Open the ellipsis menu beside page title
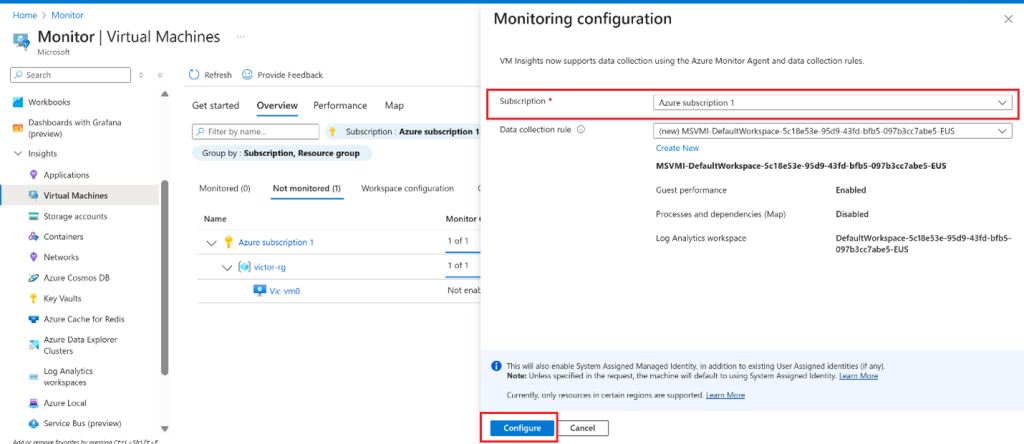 pyautogui.click(x=241, y=37)
